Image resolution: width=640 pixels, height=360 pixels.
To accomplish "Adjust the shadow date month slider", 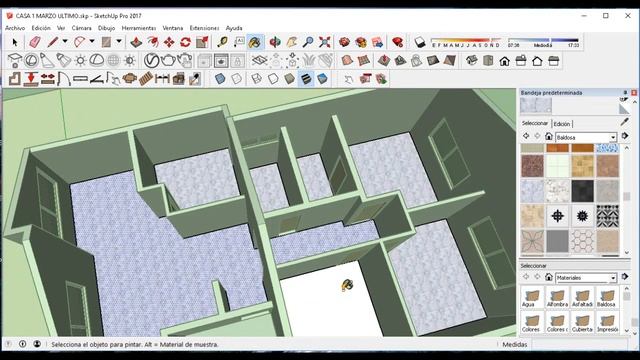I will coord(466,42).
